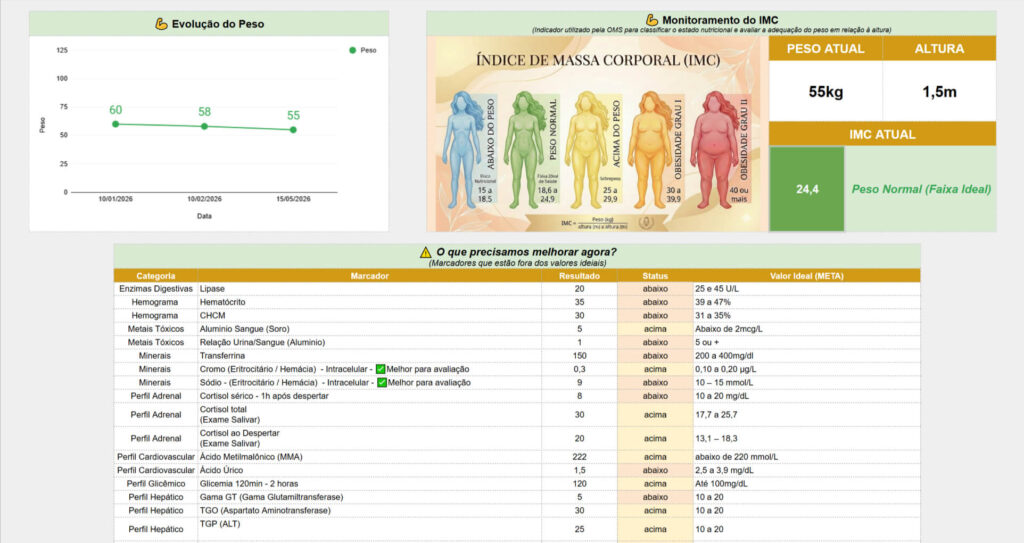Select the Alumínio Sangue (Soro) cell
Viewport: 1024px width, 543px height.
coord(370,329)
